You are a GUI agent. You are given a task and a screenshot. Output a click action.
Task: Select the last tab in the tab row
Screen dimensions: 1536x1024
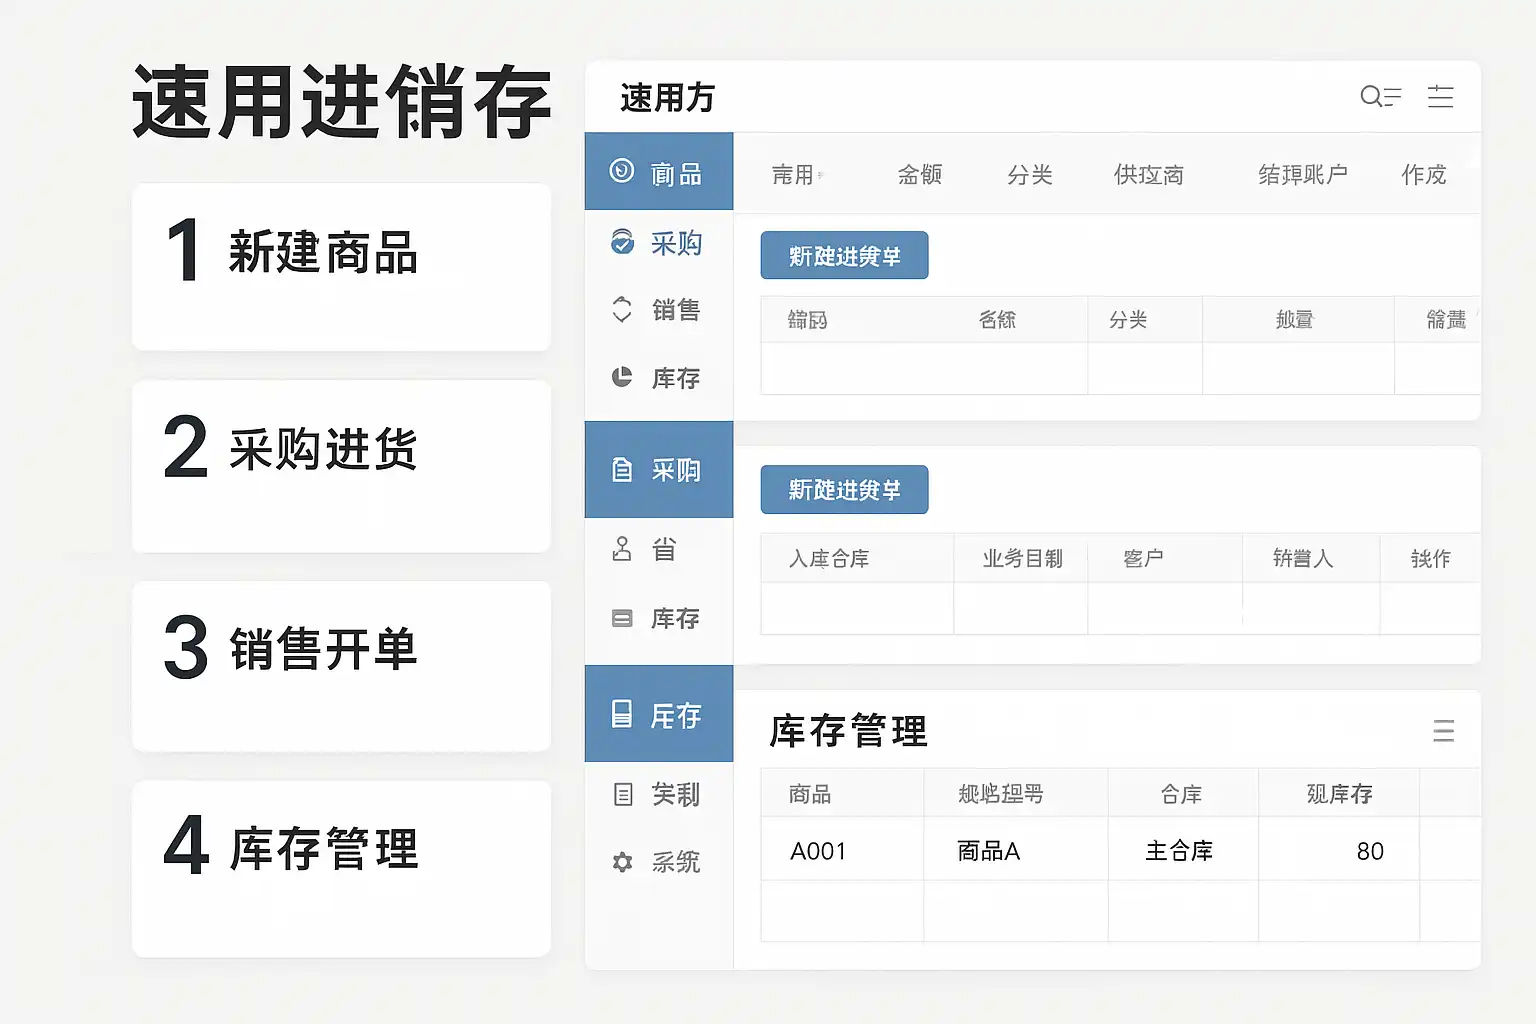click(x=1424, y=175)
